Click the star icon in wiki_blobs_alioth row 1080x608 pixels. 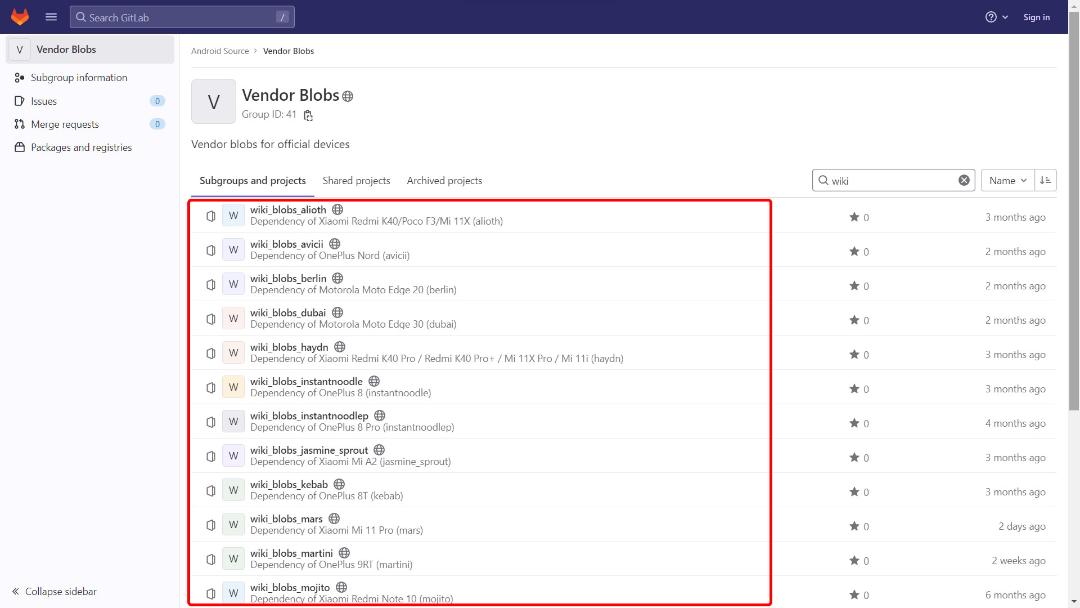[854, 217]
